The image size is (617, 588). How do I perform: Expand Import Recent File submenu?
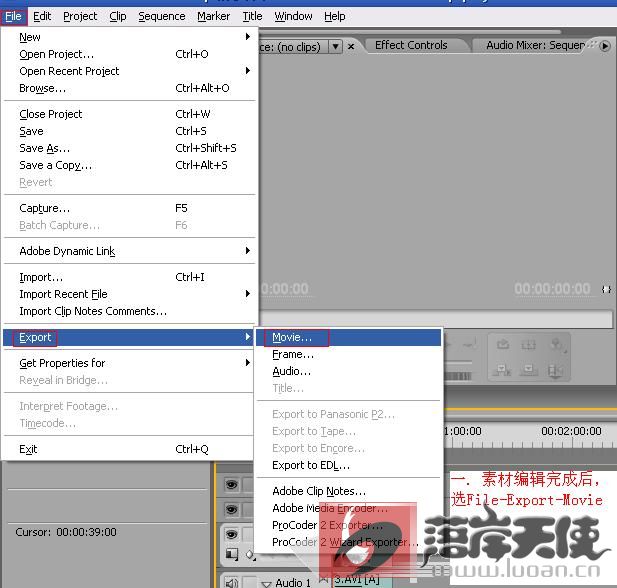[129, 294]
